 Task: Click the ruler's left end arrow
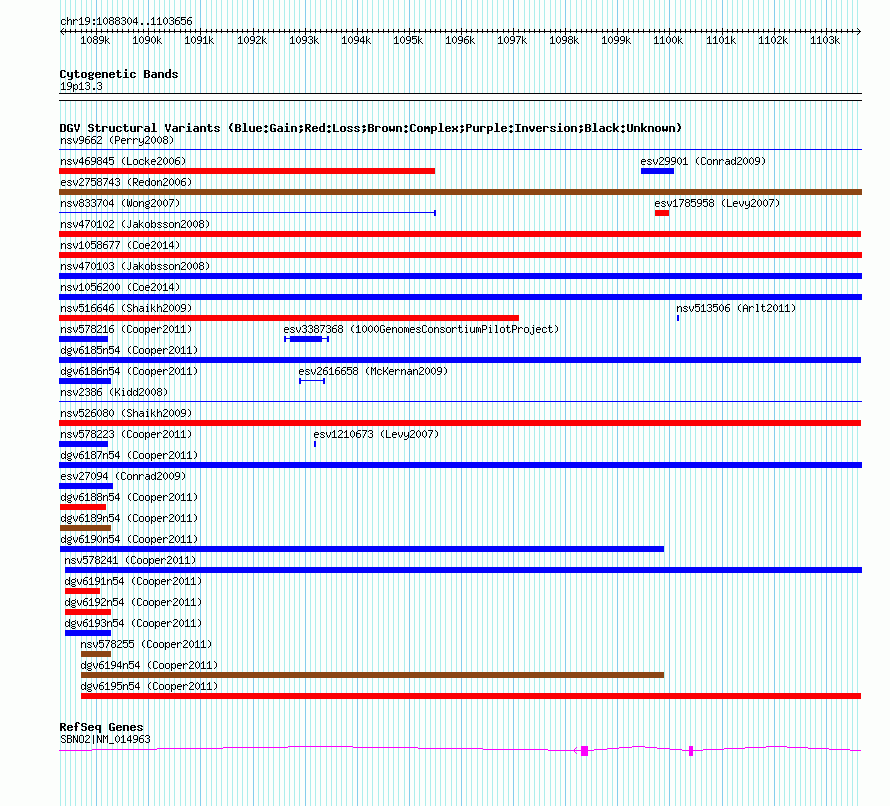62,31
